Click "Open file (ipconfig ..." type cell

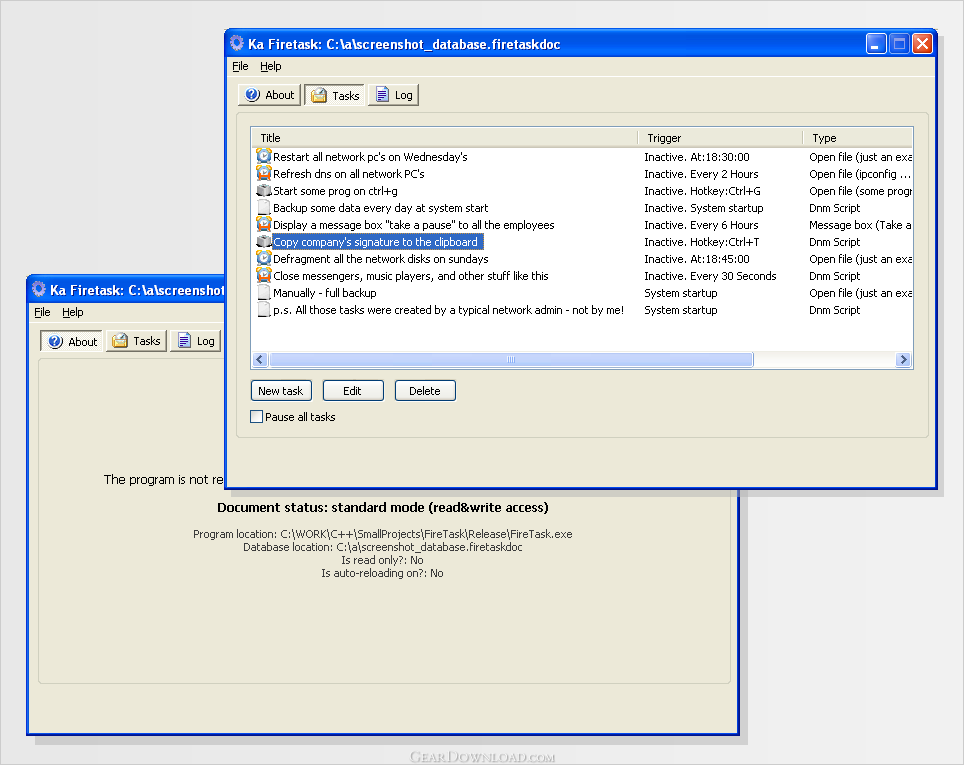(x=859, y=174)
